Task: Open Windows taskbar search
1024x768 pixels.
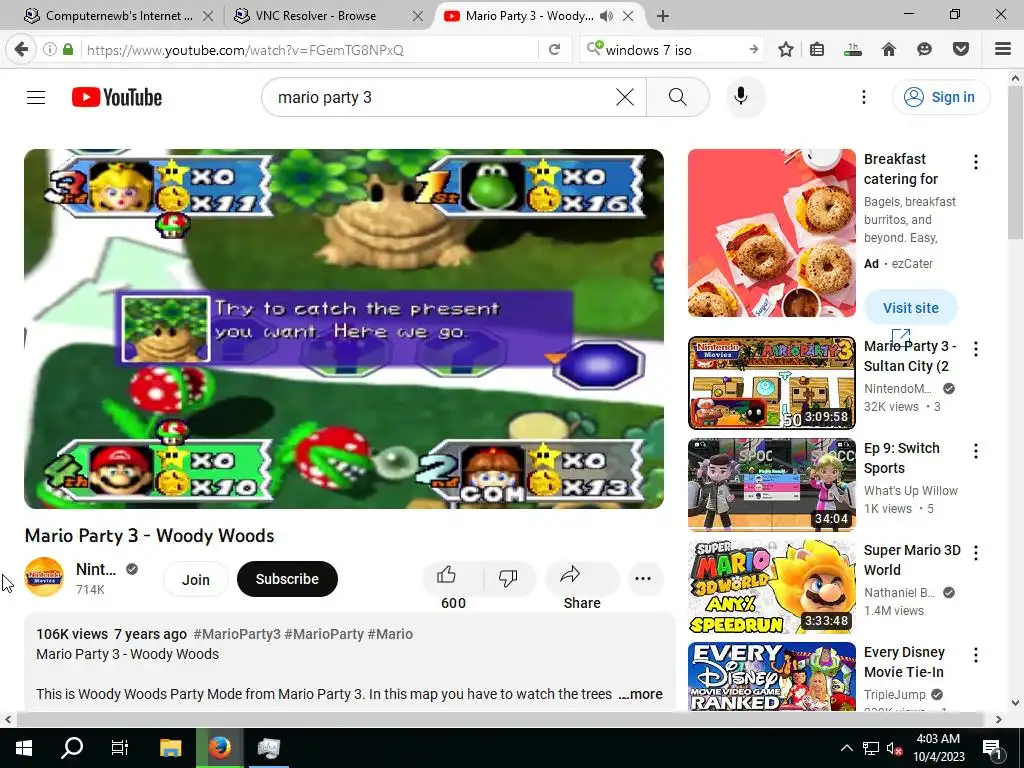Action: (72, 748)
